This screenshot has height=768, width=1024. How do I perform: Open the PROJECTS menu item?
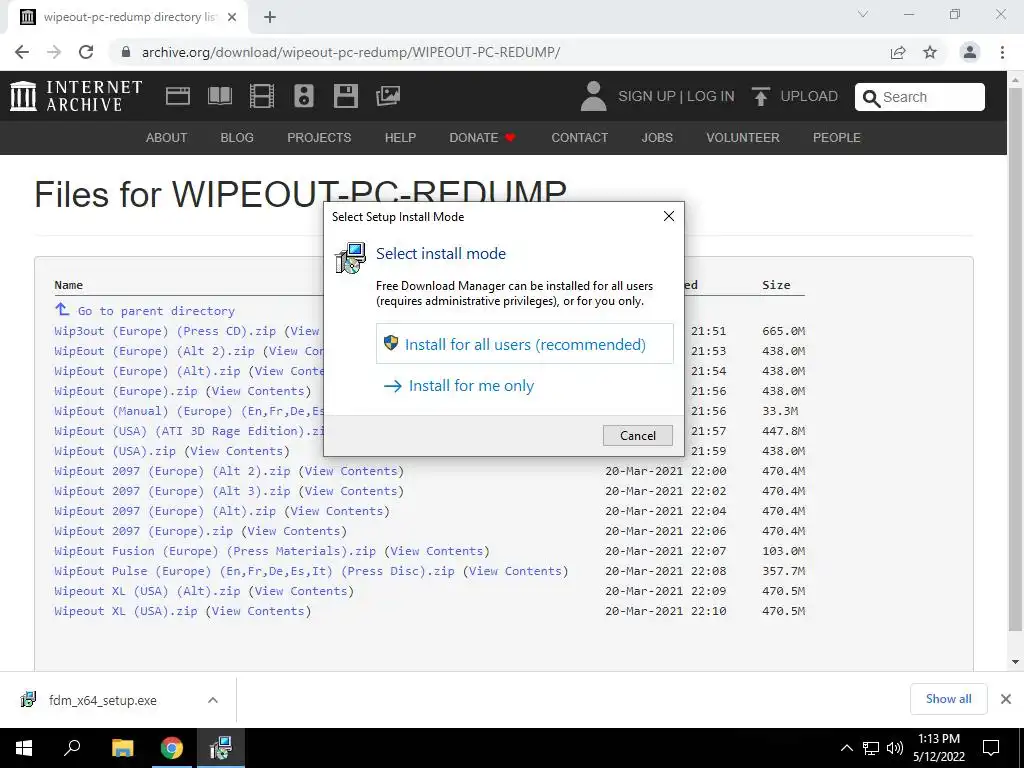(x=319, y=138)
